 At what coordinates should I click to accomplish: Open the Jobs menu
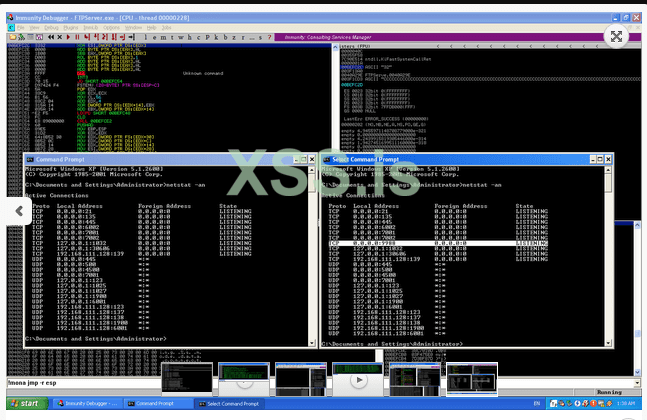(166, 28)
